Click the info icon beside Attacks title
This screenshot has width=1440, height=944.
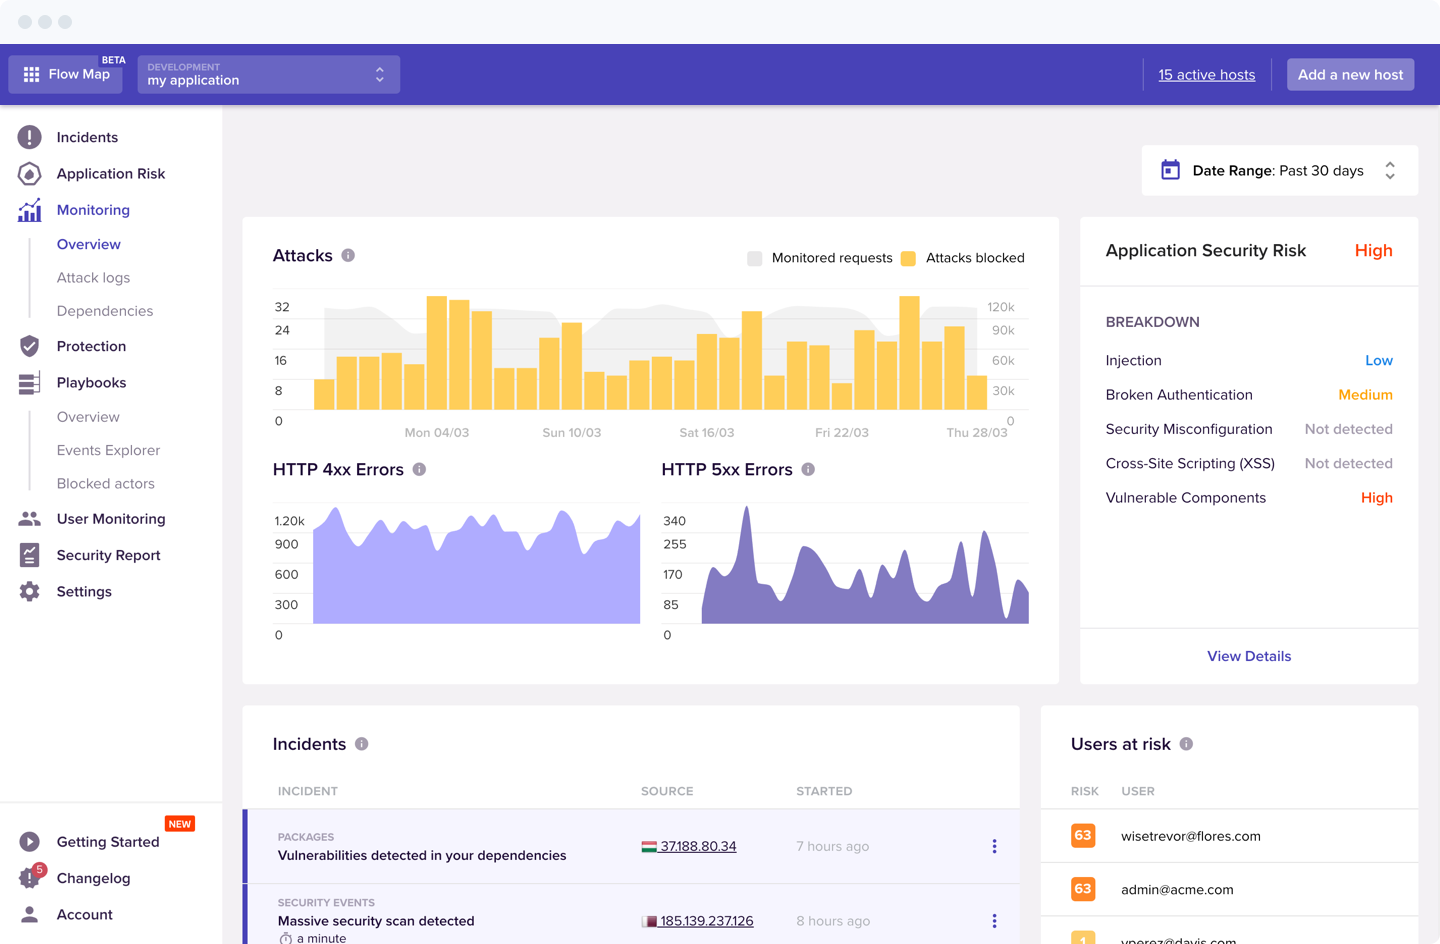(x=348, y=256)
